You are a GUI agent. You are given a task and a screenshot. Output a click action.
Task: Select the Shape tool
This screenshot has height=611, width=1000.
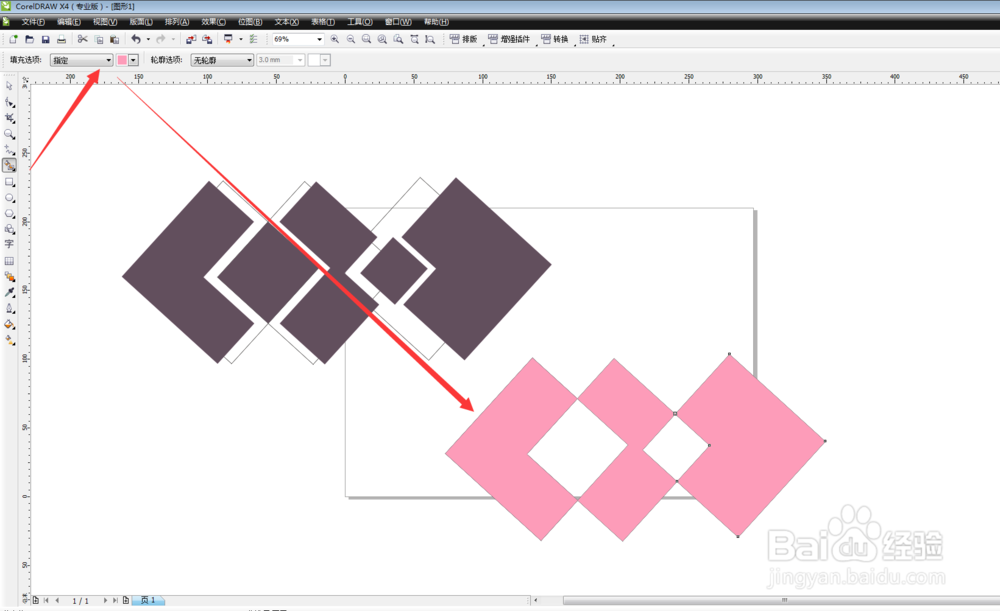coord(9,102)
